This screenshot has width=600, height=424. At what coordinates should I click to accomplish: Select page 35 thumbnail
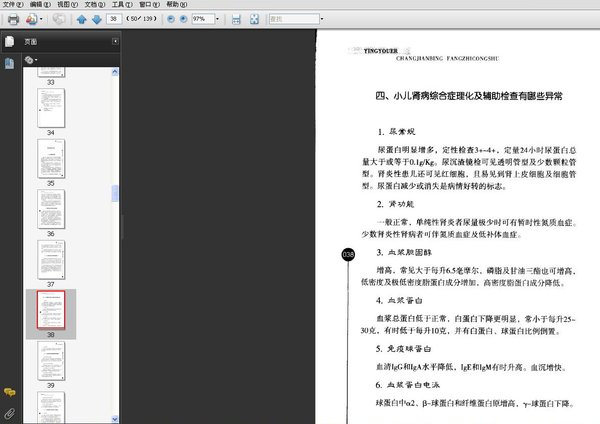pos(50,157)
